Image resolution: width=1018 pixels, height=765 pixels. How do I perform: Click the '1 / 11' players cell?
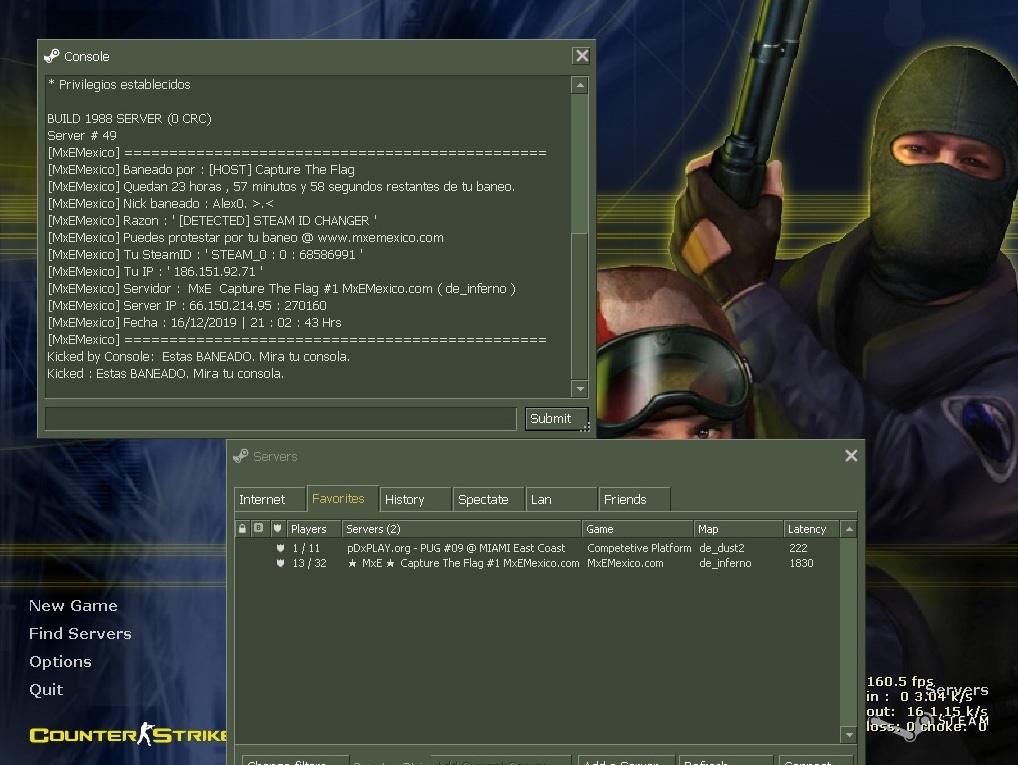306,548
